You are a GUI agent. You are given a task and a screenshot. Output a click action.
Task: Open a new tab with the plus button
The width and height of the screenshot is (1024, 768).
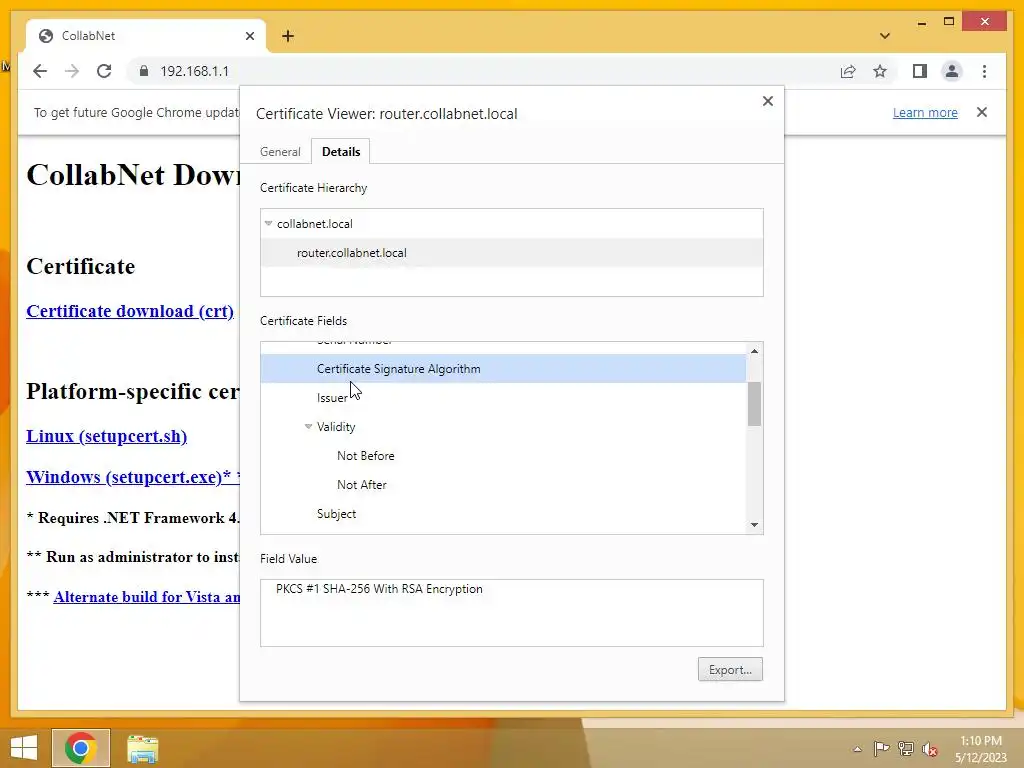(288, 36)
